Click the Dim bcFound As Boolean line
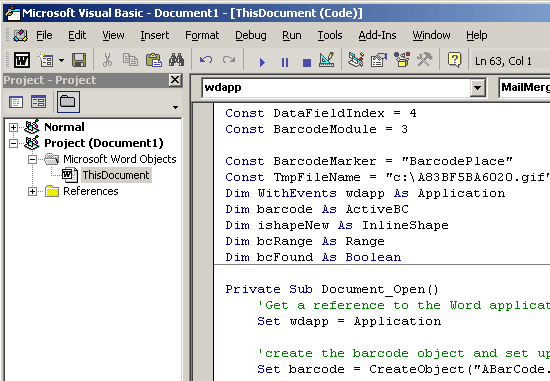550x381 pixels. click(313, 257)
